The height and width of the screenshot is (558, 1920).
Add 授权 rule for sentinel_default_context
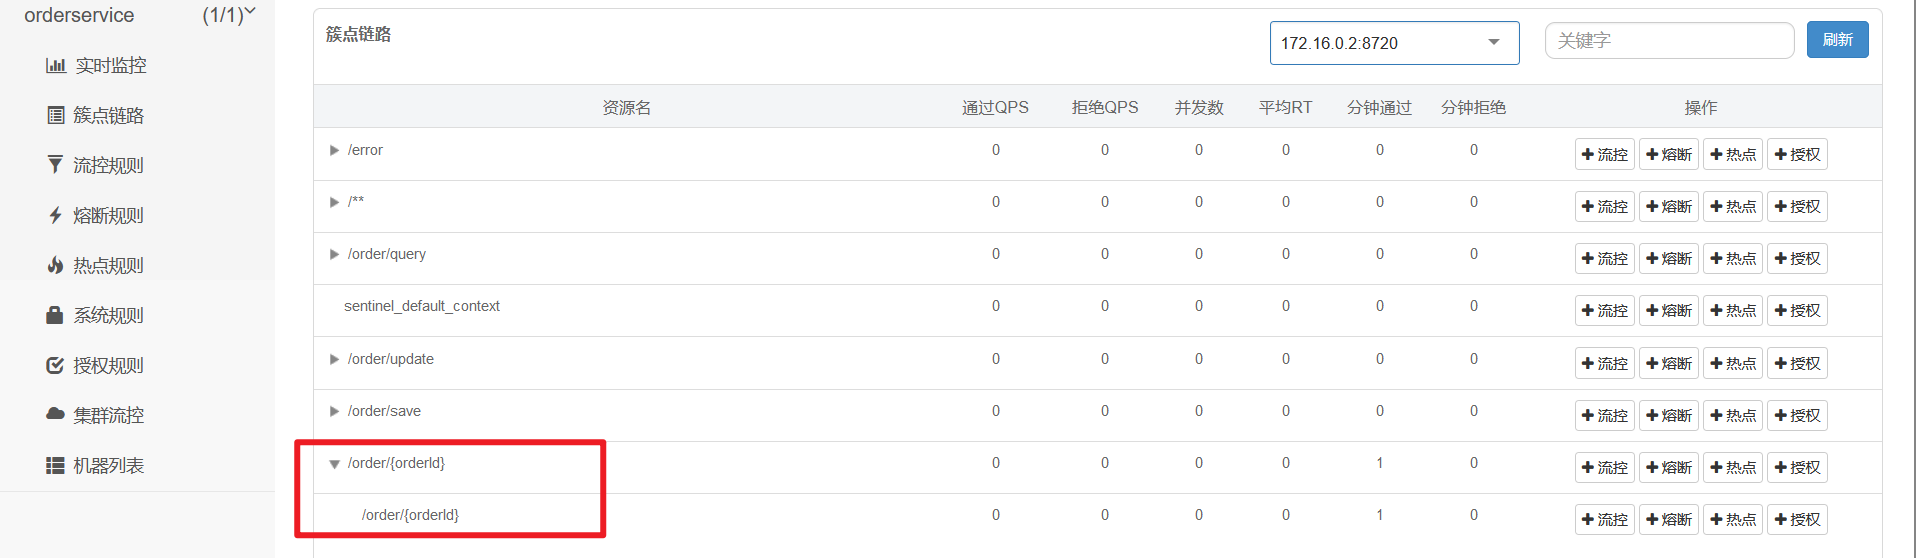tap(1797, 310)
